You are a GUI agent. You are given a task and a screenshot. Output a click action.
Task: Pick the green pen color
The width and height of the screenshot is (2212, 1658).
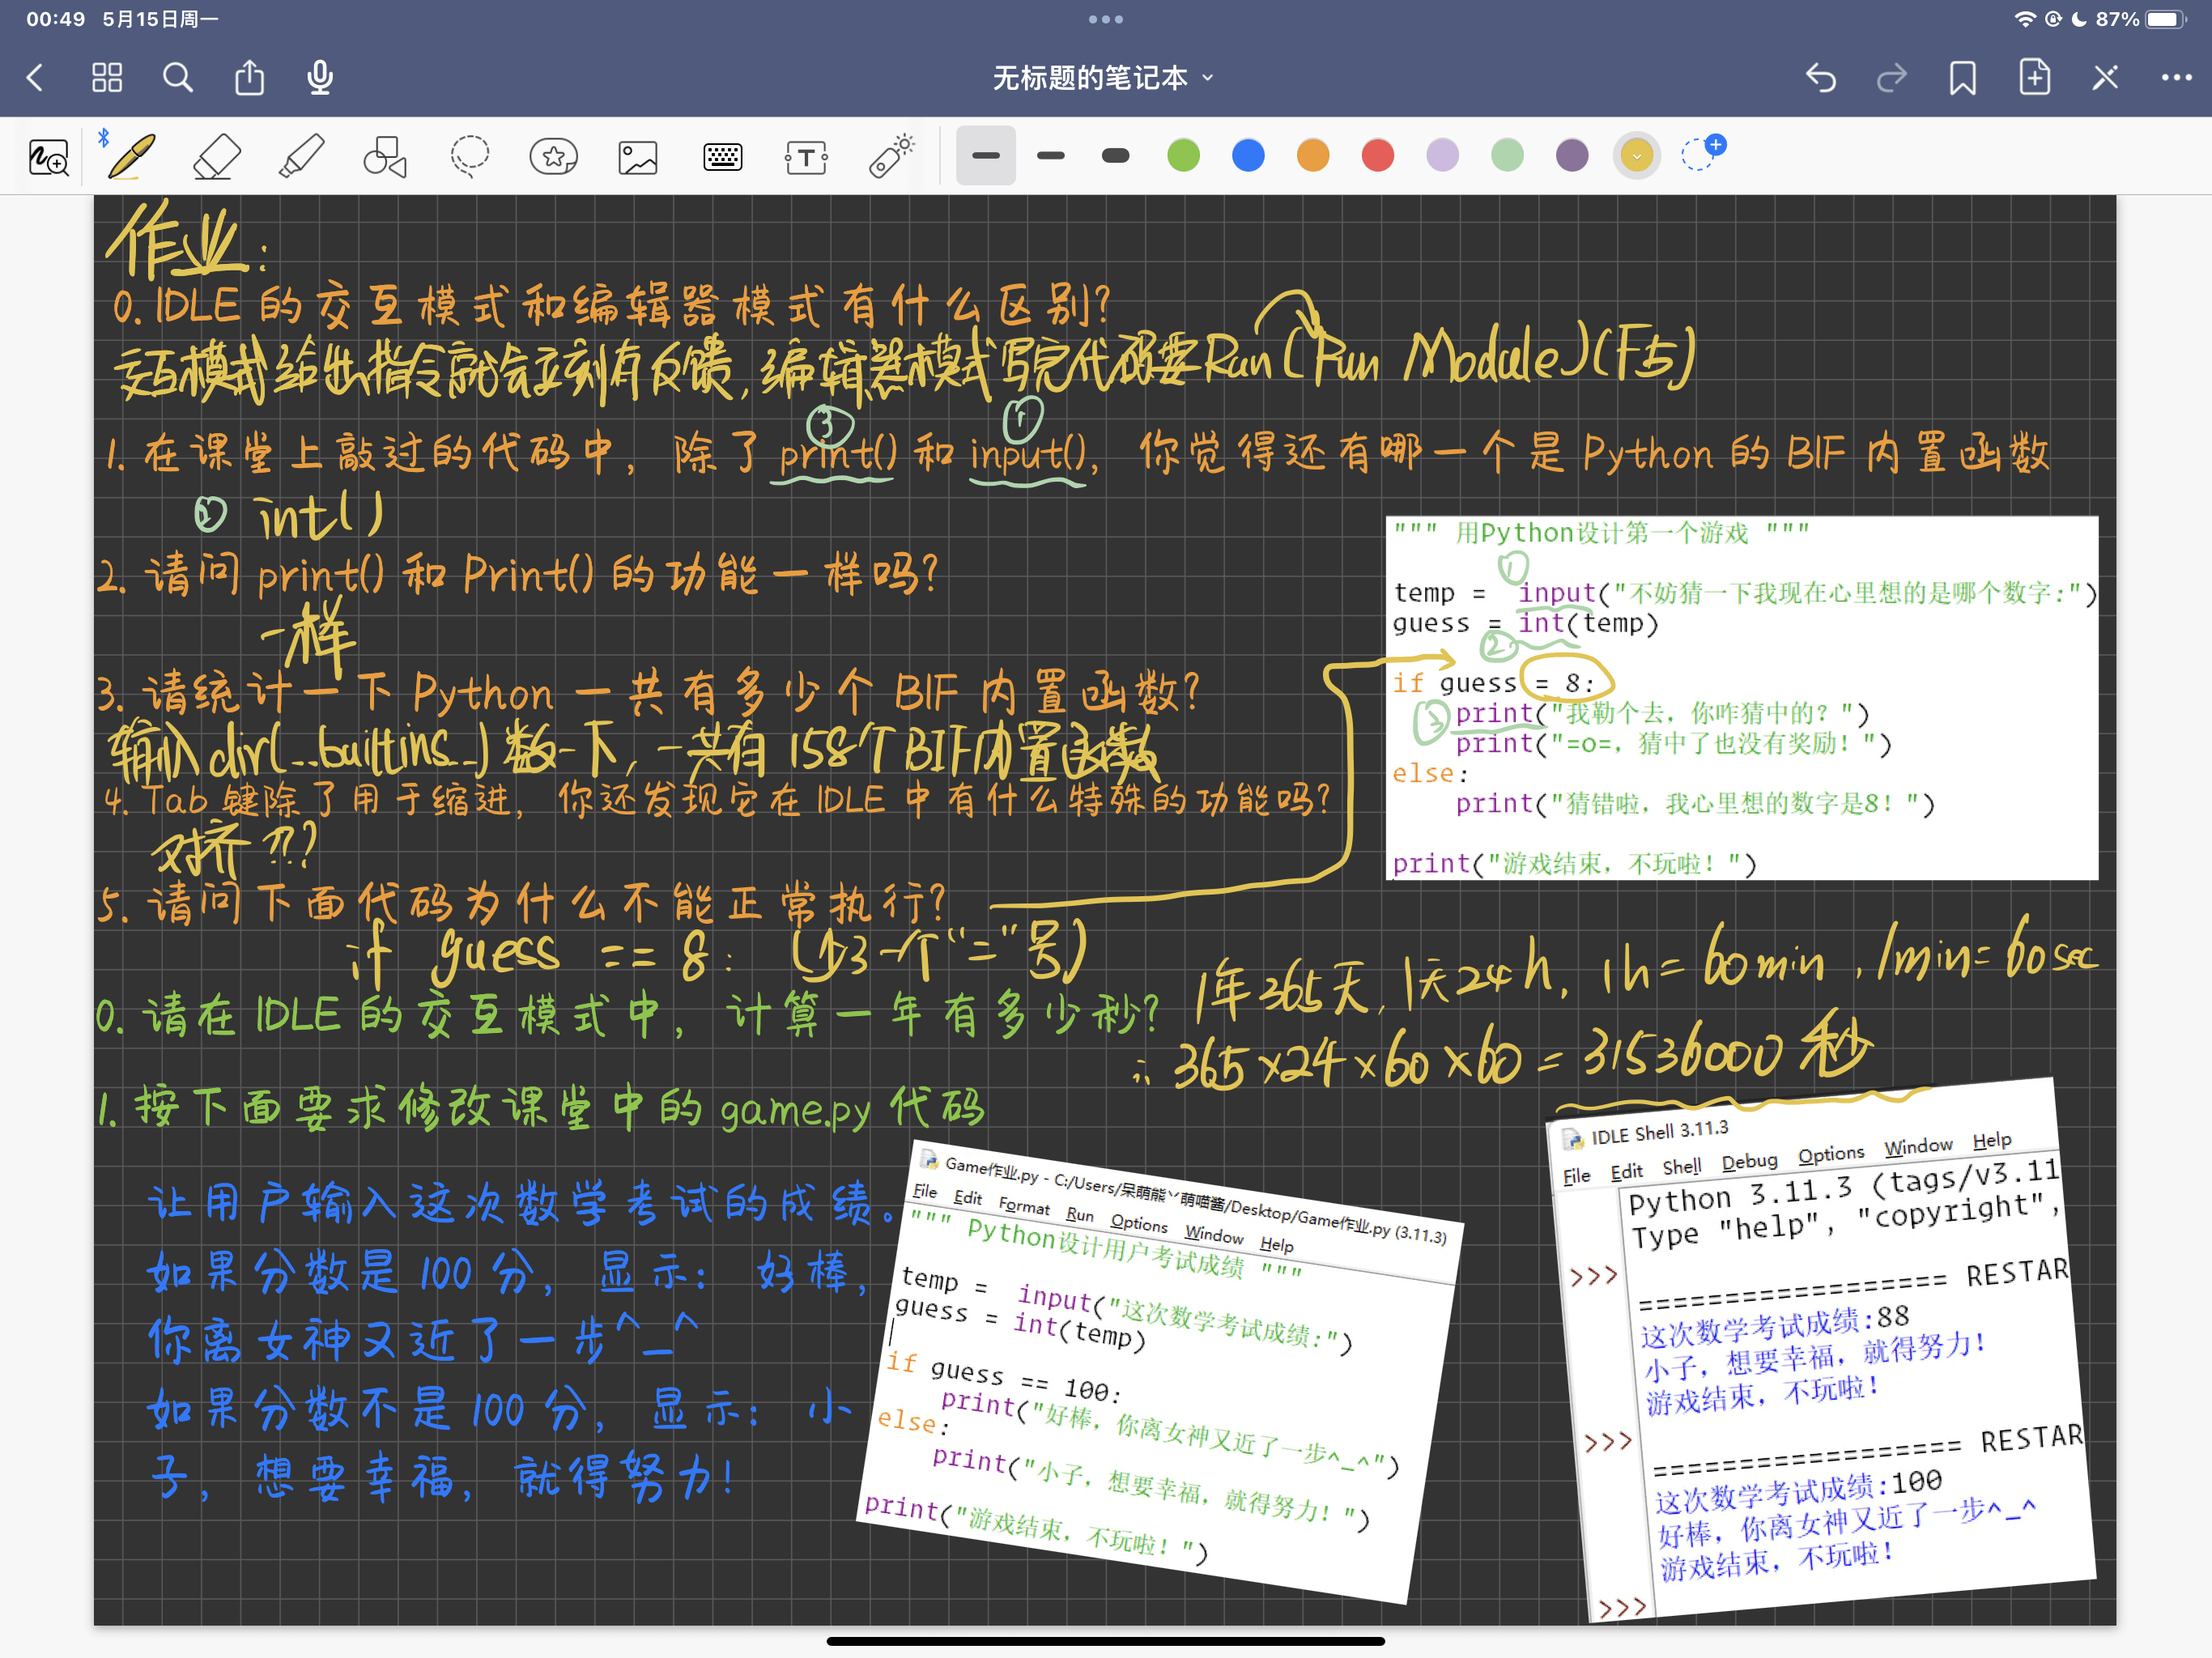1184,155
